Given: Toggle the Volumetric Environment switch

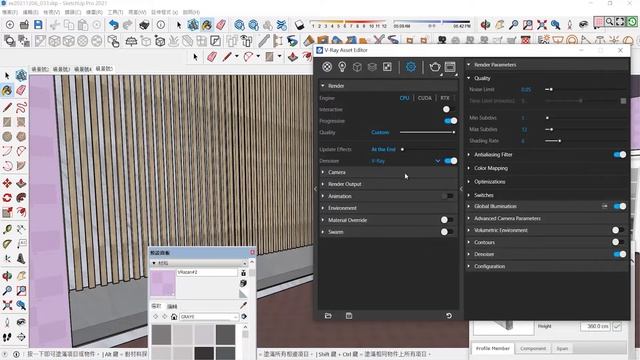Looking at the screenshot, I should pos(618,230).
